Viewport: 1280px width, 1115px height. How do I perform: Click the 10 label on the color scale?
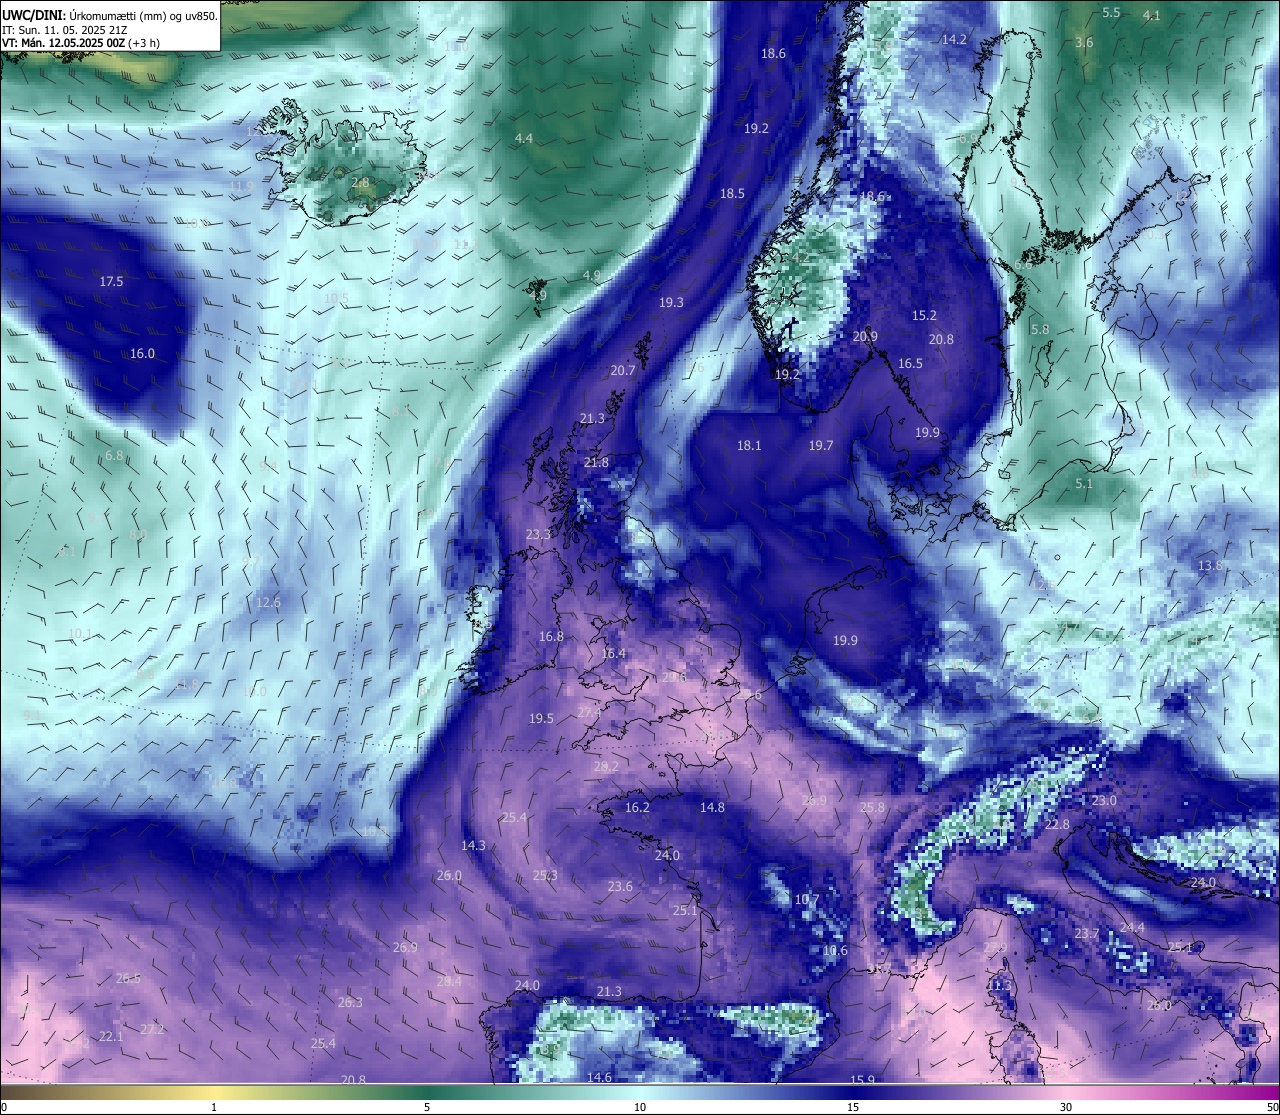click(640, 1107)
